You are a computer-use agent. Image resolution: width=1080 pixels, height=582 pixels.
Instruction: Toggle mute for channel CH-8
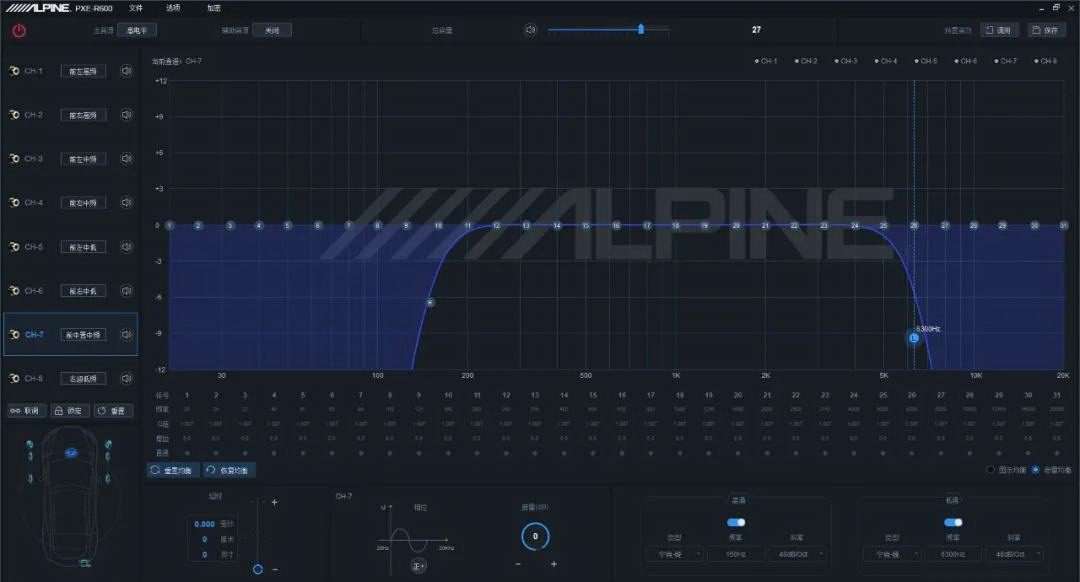[126, 378]
